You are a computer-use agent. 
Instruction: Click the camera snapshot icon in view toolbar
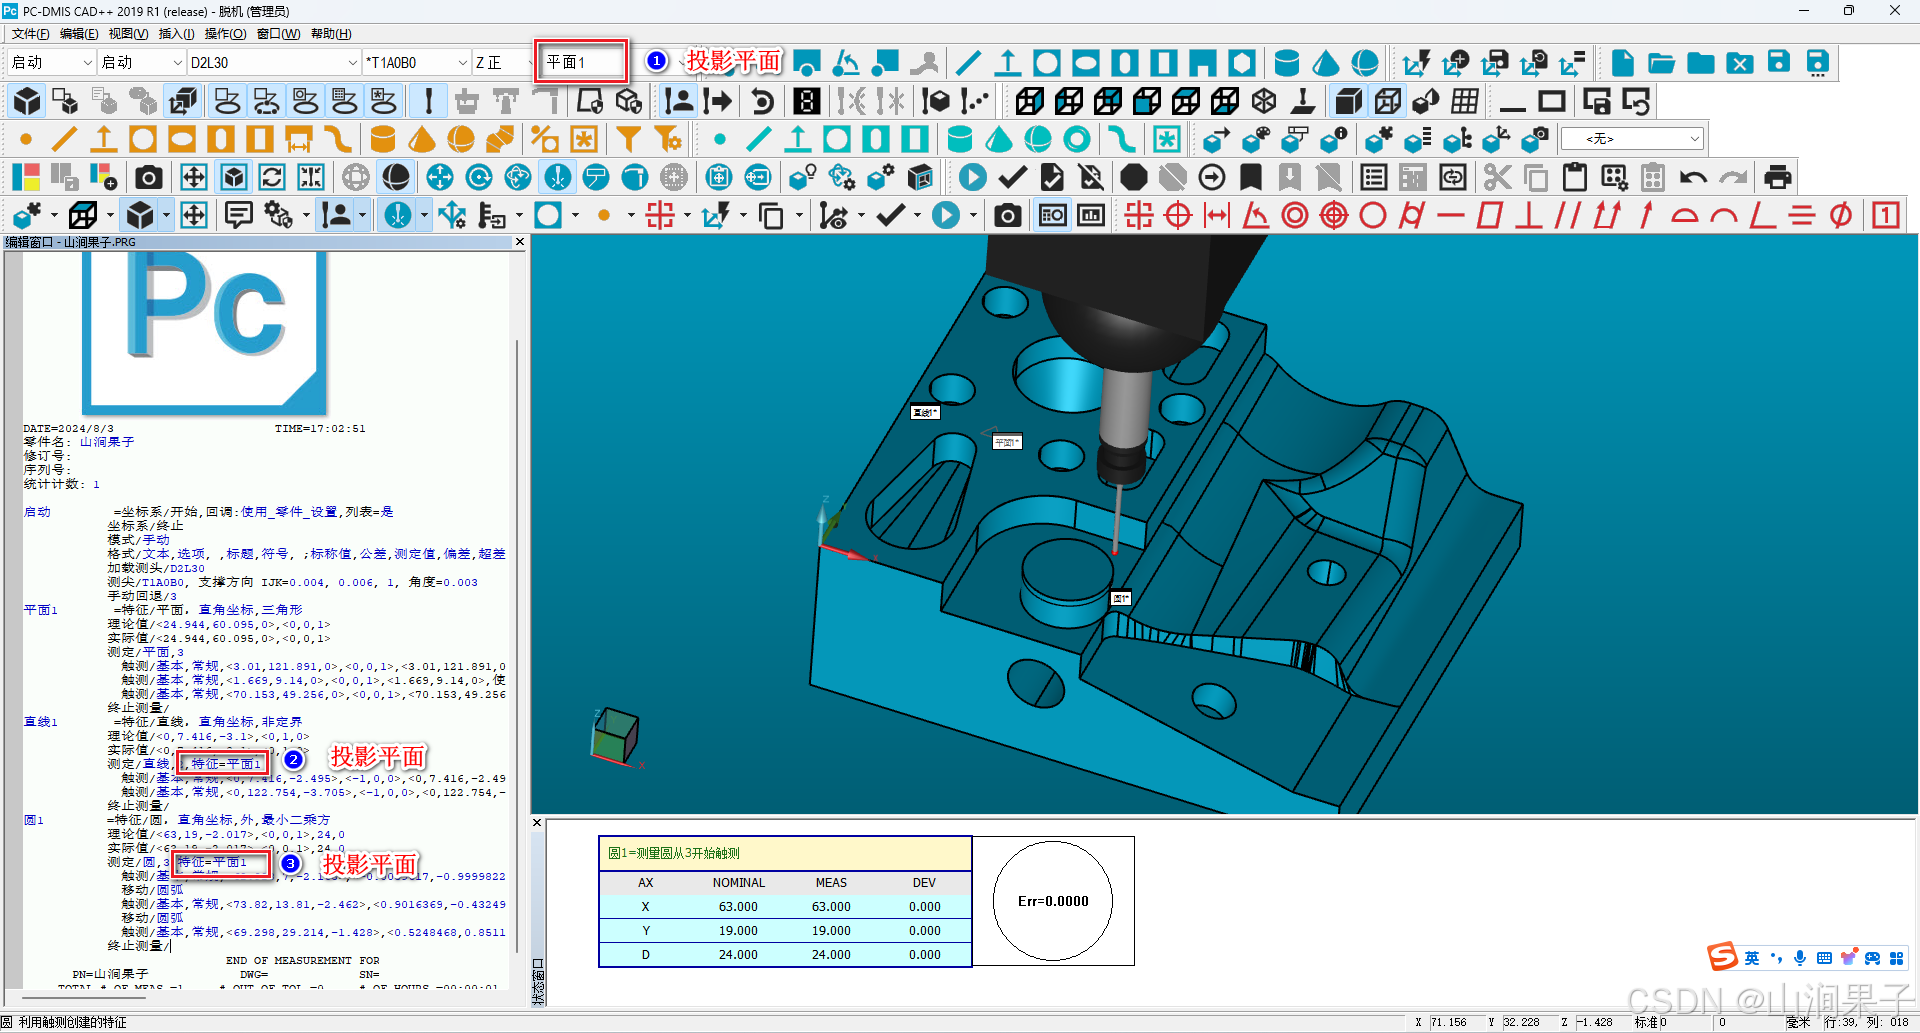pyautogui.click(x=149, y=177)
